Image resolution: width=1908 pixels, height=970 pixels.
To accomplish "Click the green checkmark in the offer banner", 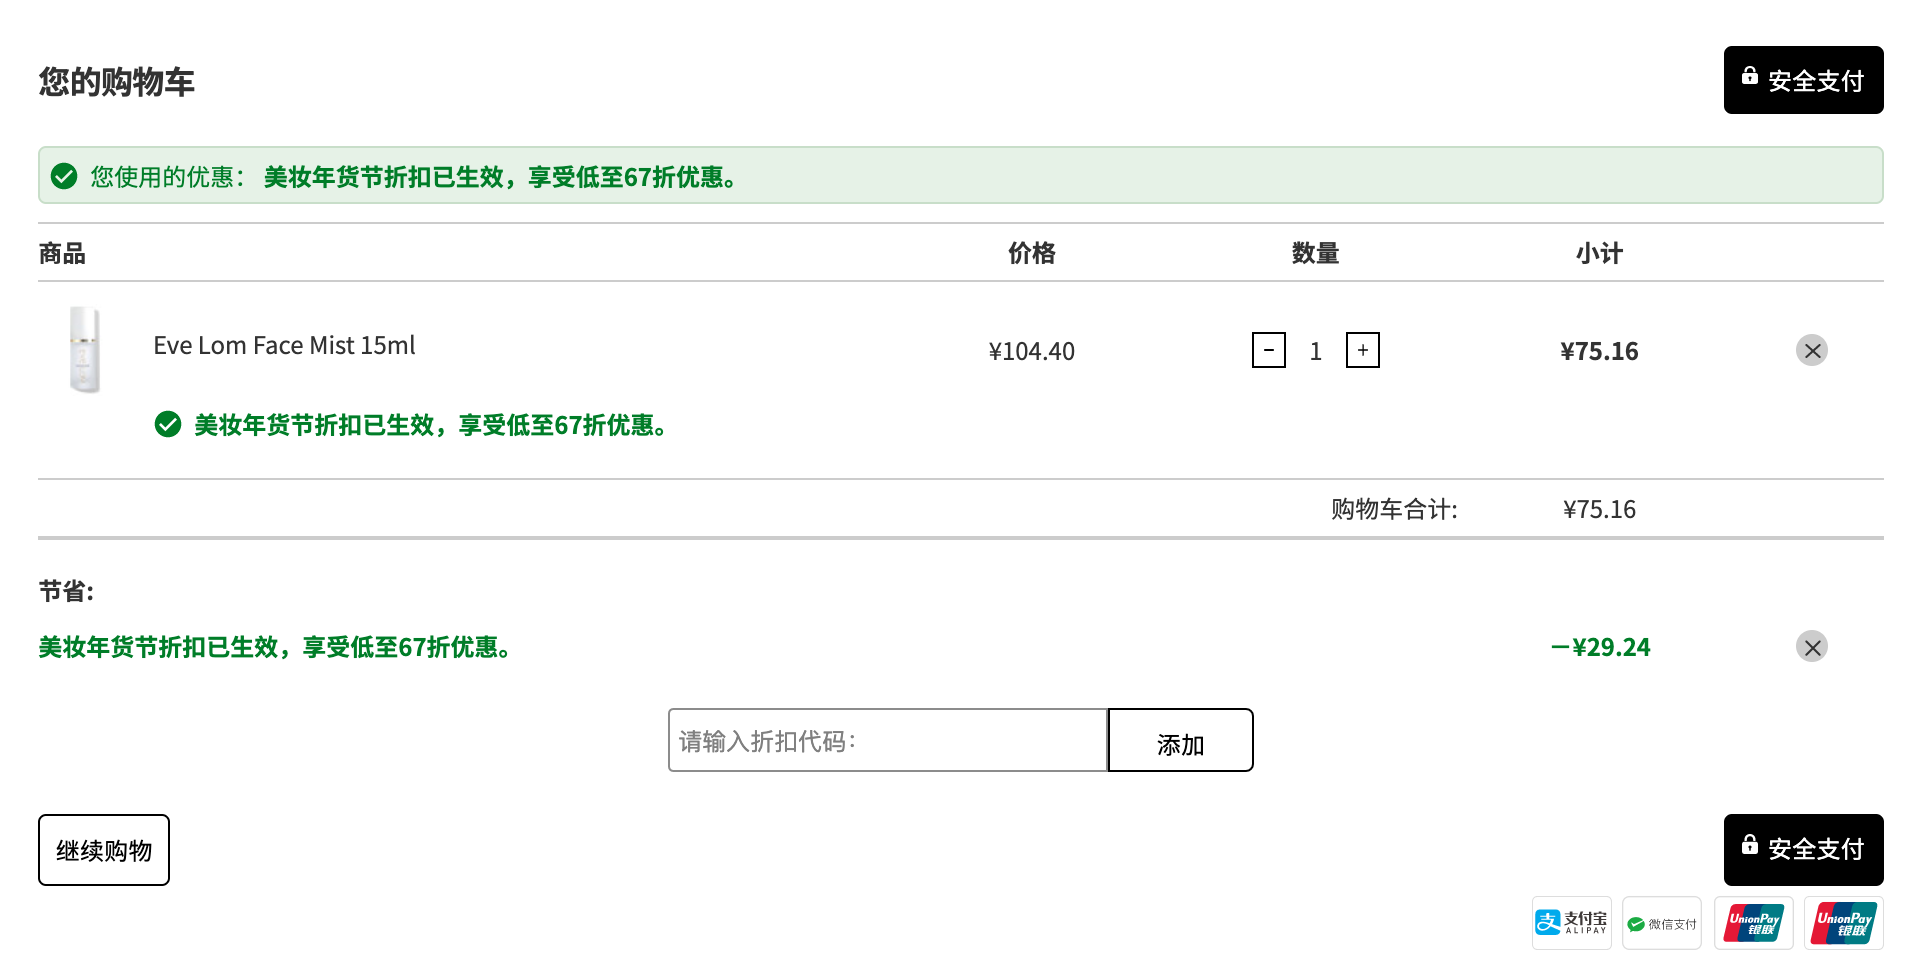I will pos(64,176).
